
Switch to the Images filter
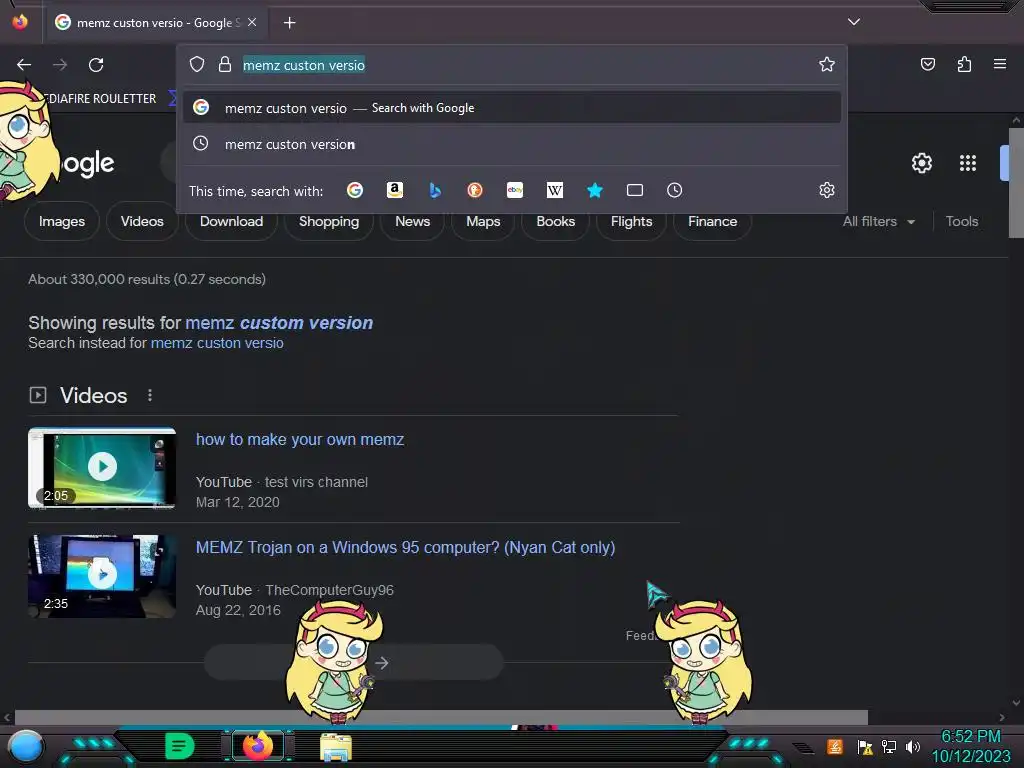pos(62,221)
